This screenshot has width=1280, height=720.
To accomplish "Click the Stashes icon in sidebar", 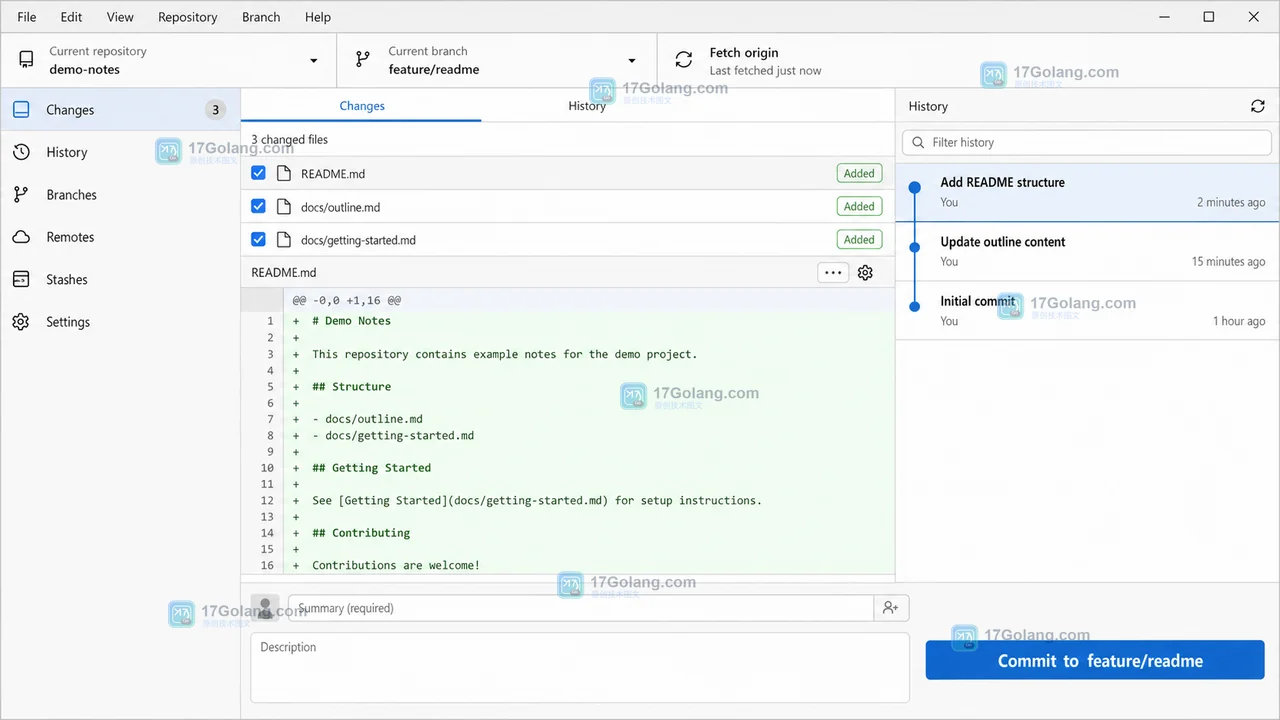I will 21,280.
